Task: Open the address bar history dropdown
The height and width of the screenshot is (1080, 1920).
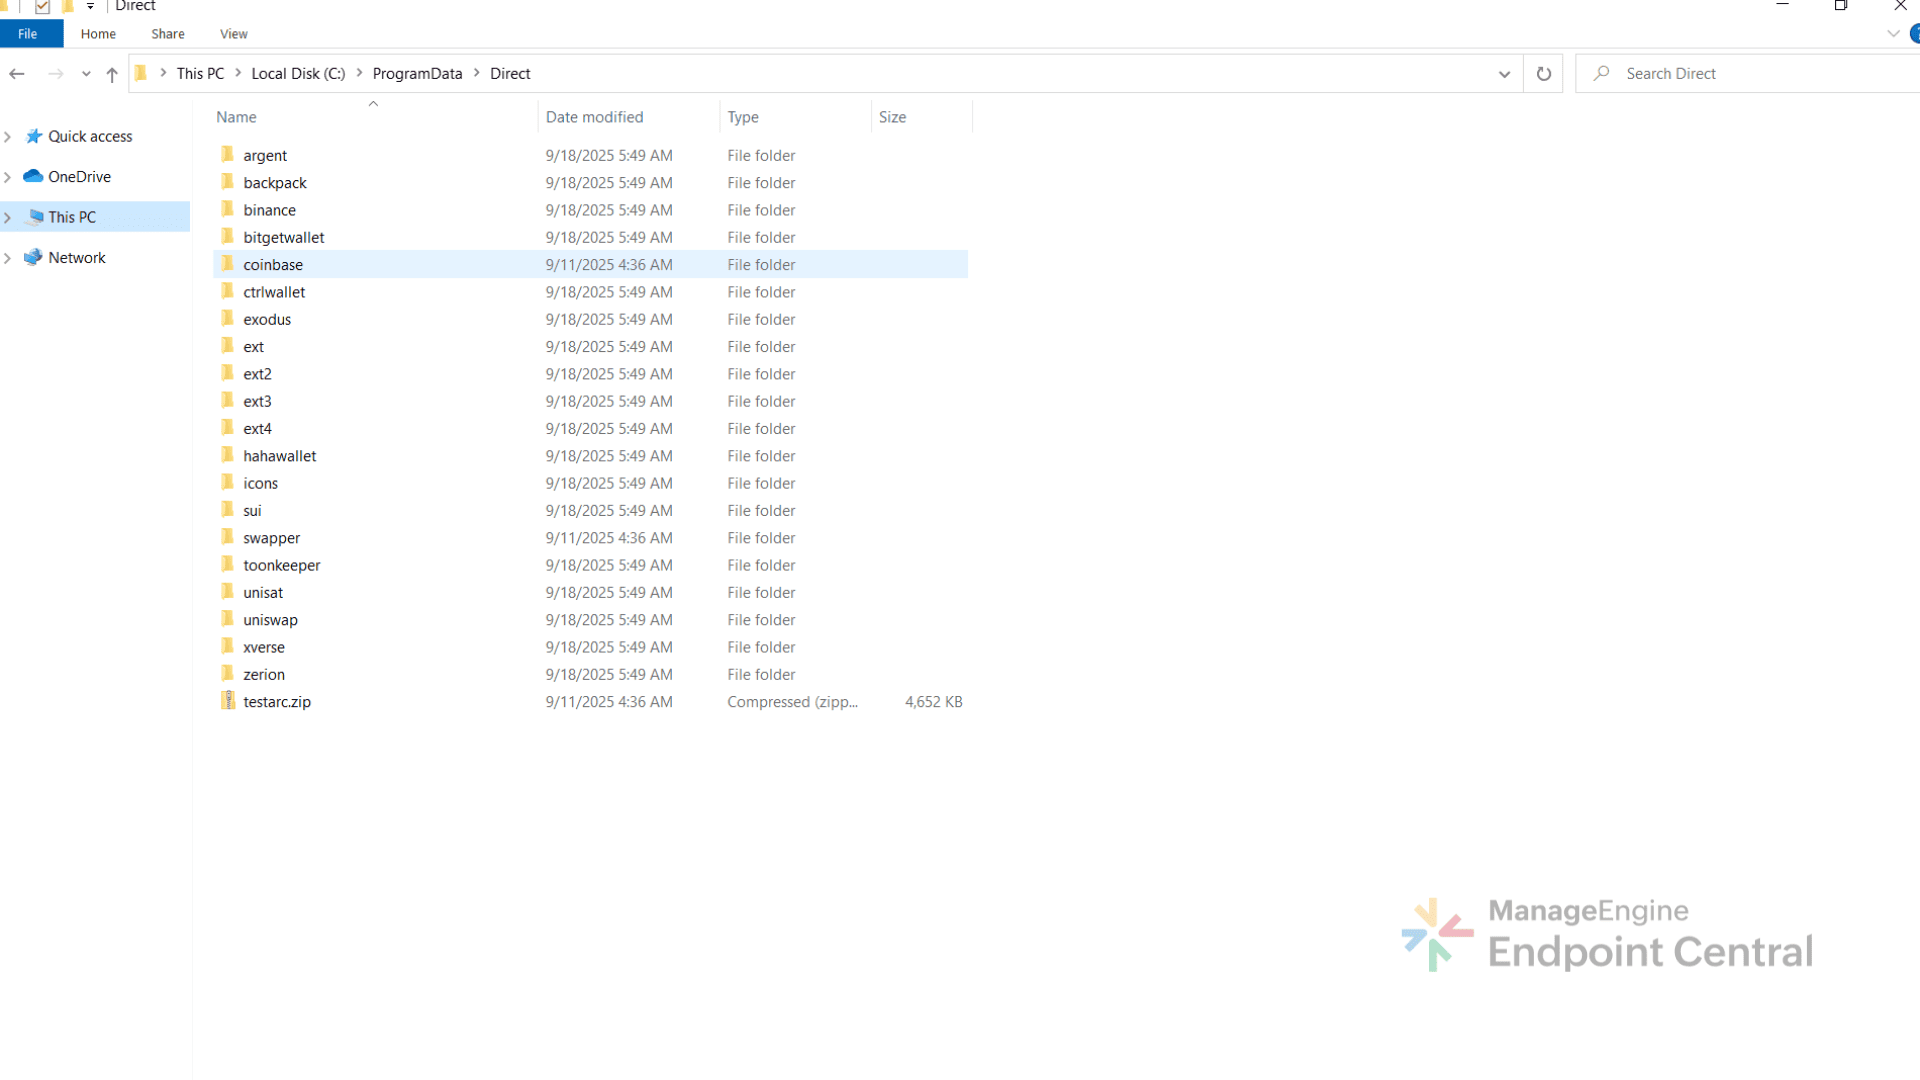Action: point(1503,74)
